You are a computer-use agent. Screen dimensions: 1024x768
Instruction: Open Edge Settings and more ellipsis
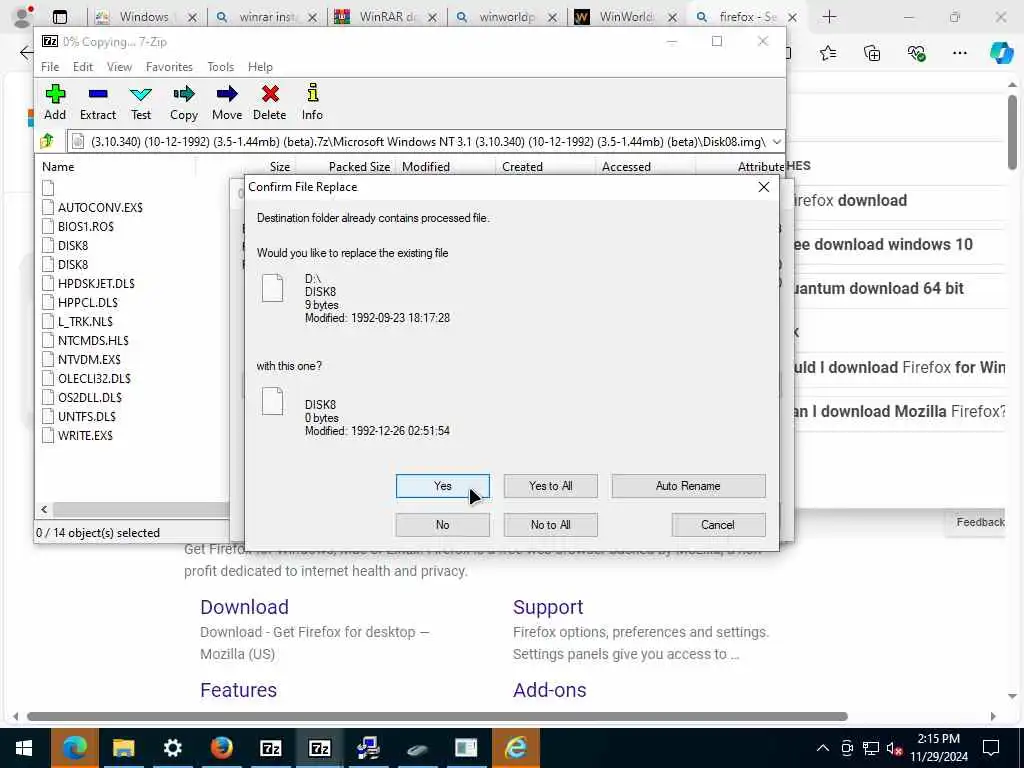coord(959,53)
